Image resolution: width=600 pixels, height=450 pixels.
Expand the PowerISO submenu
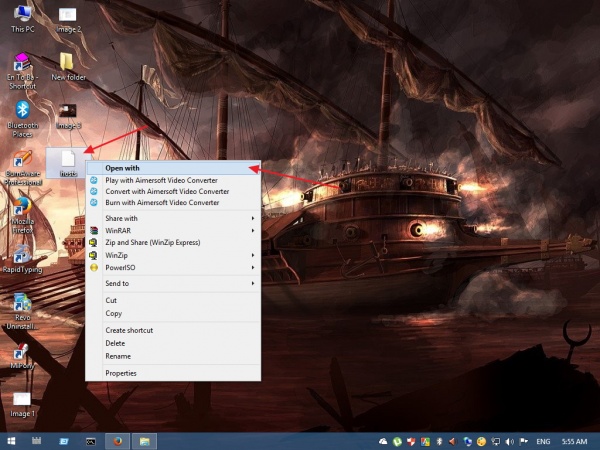[x=173, y=267]
